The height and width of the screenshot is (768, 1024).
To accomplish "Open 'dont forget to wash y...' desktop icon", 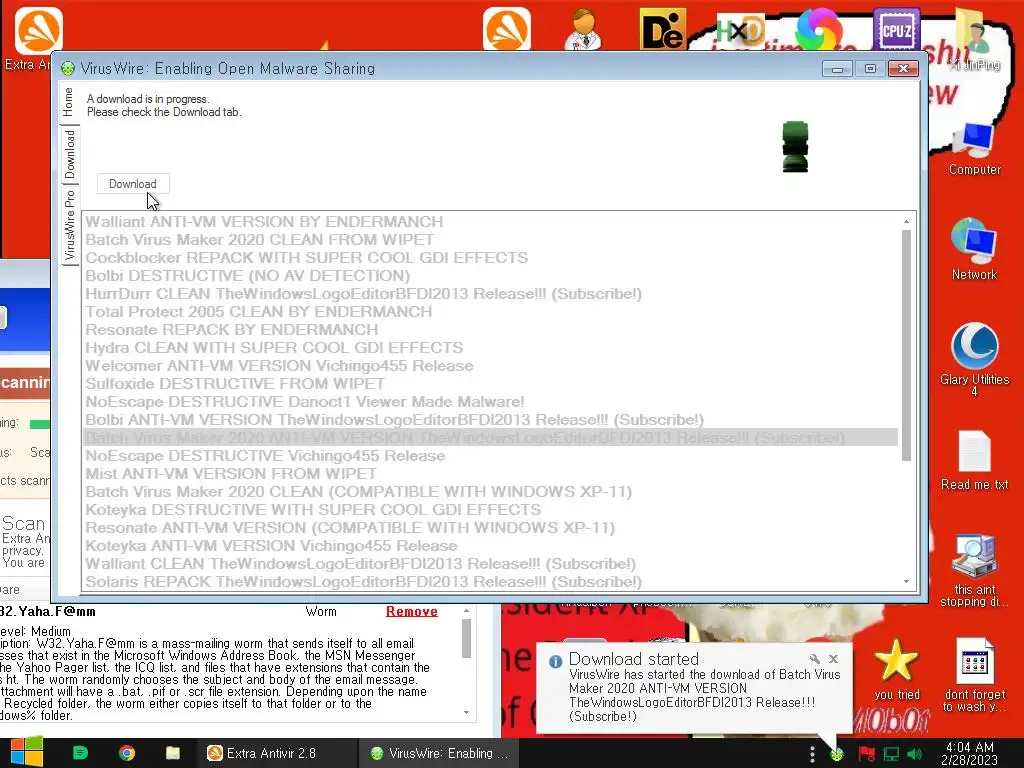I will click(974, 675).
